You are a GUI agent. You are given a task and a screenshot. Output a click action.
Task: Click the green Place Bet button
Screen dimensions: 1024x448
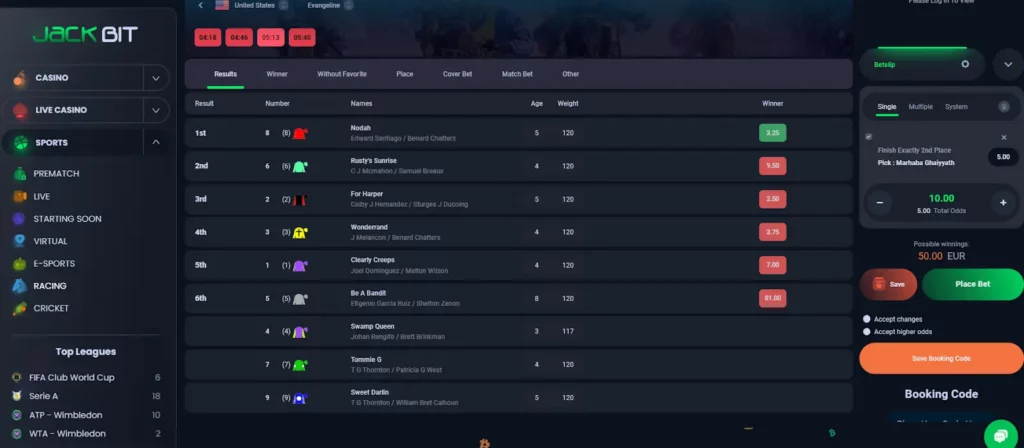[972, 284]
